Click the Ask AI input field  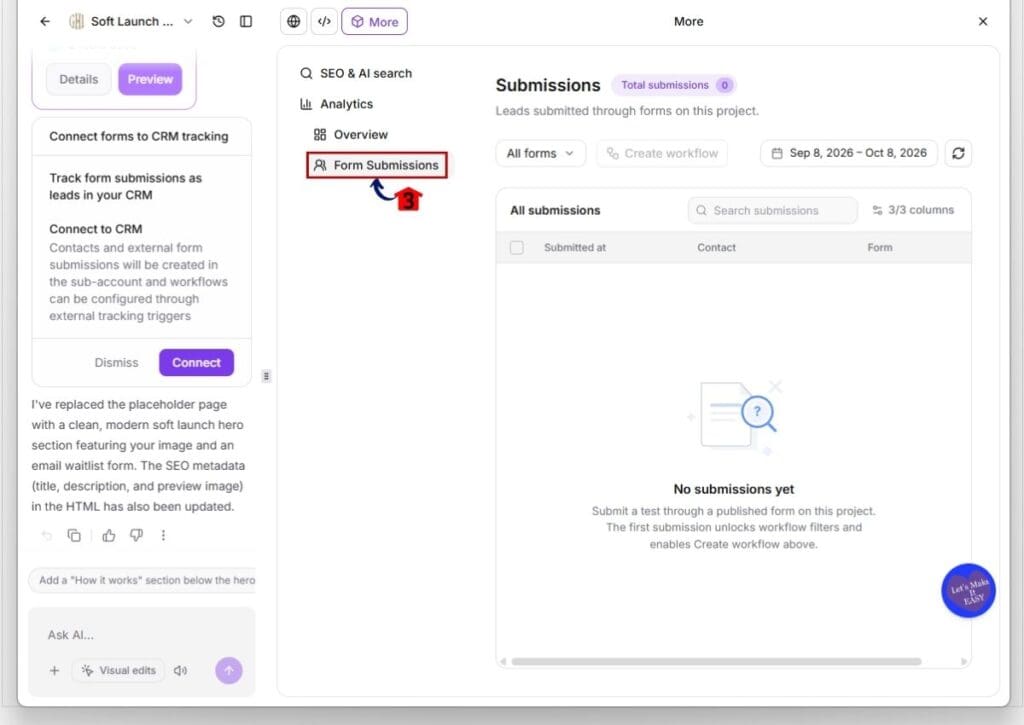coord(141,635)
